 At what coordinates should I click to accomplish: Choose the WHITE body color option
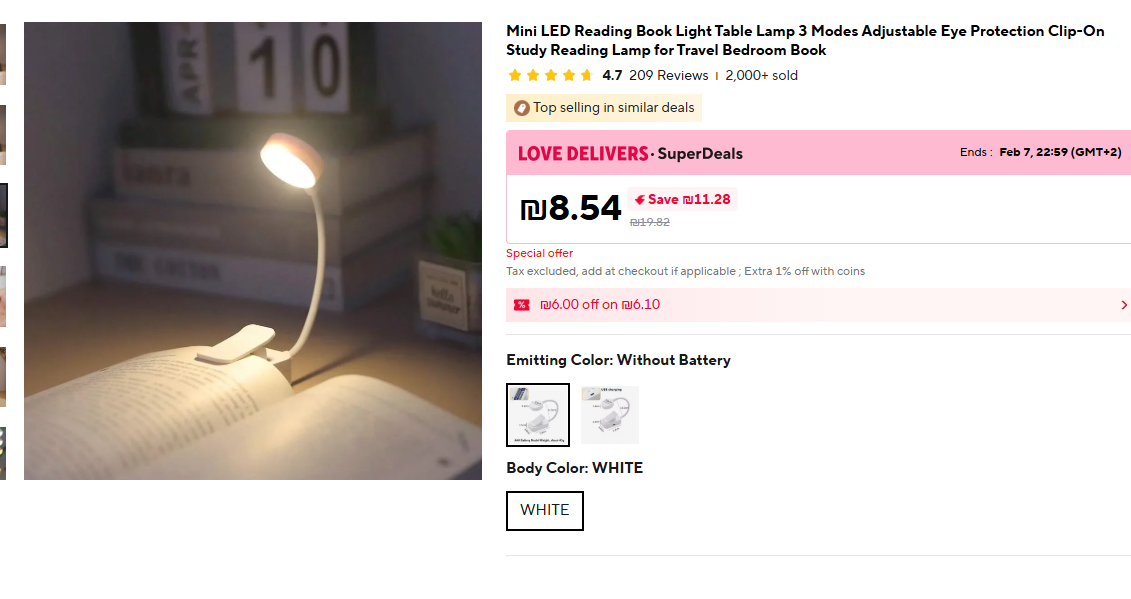point(545,510)
